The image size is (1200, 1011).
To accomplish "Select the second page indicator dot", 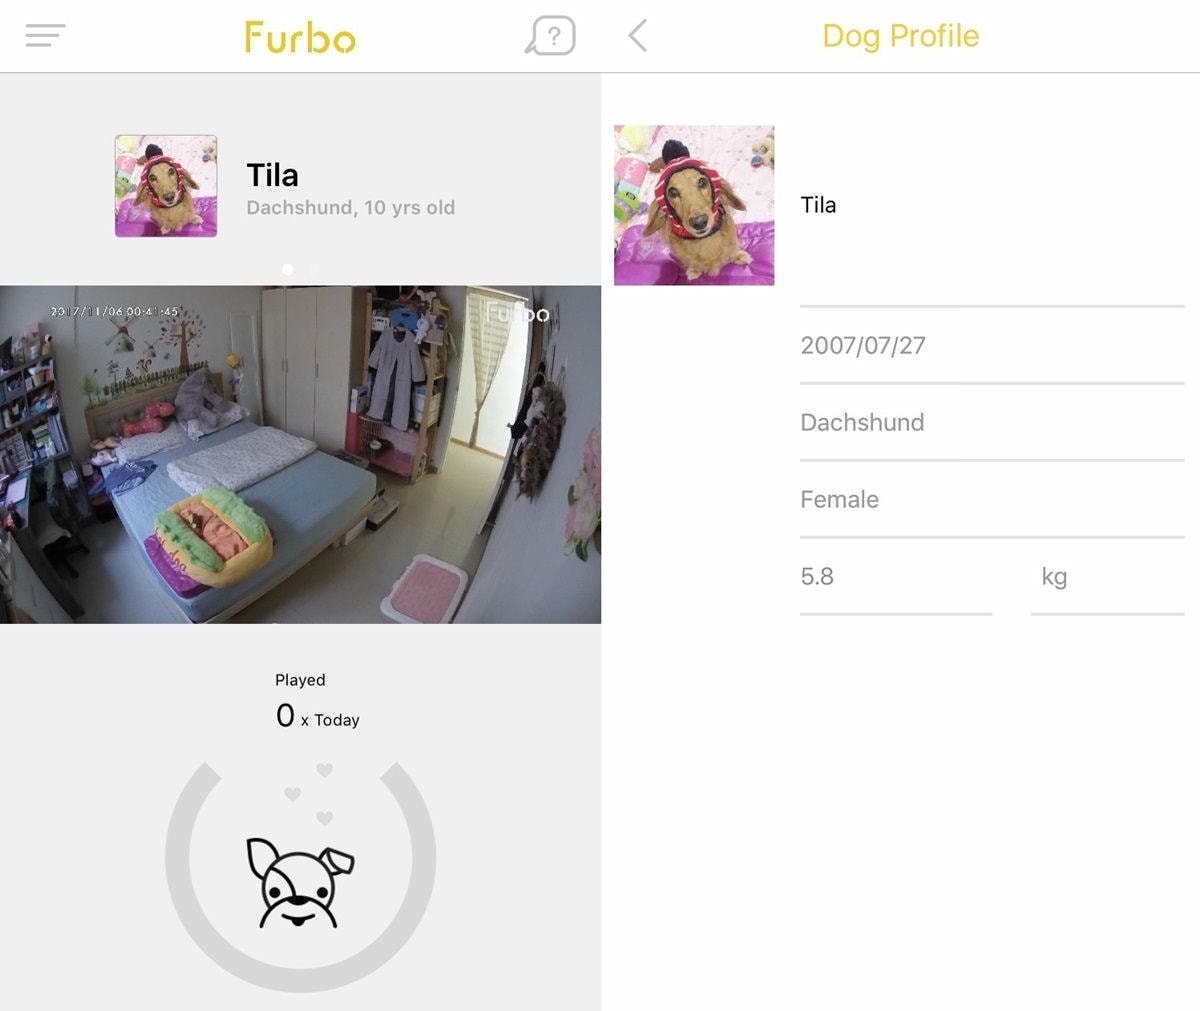I will click(314, 269).
